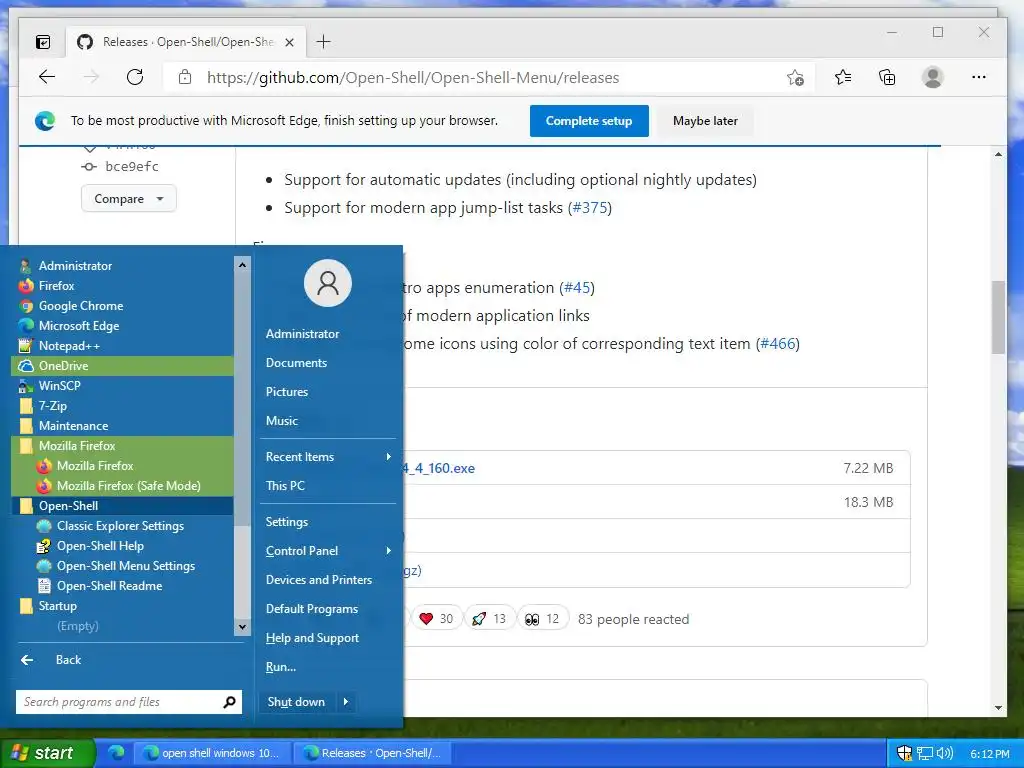This screenshot has width=1024, height=768.
Task: Open Classic Explorer Settings
Action: tap(122, 526)
